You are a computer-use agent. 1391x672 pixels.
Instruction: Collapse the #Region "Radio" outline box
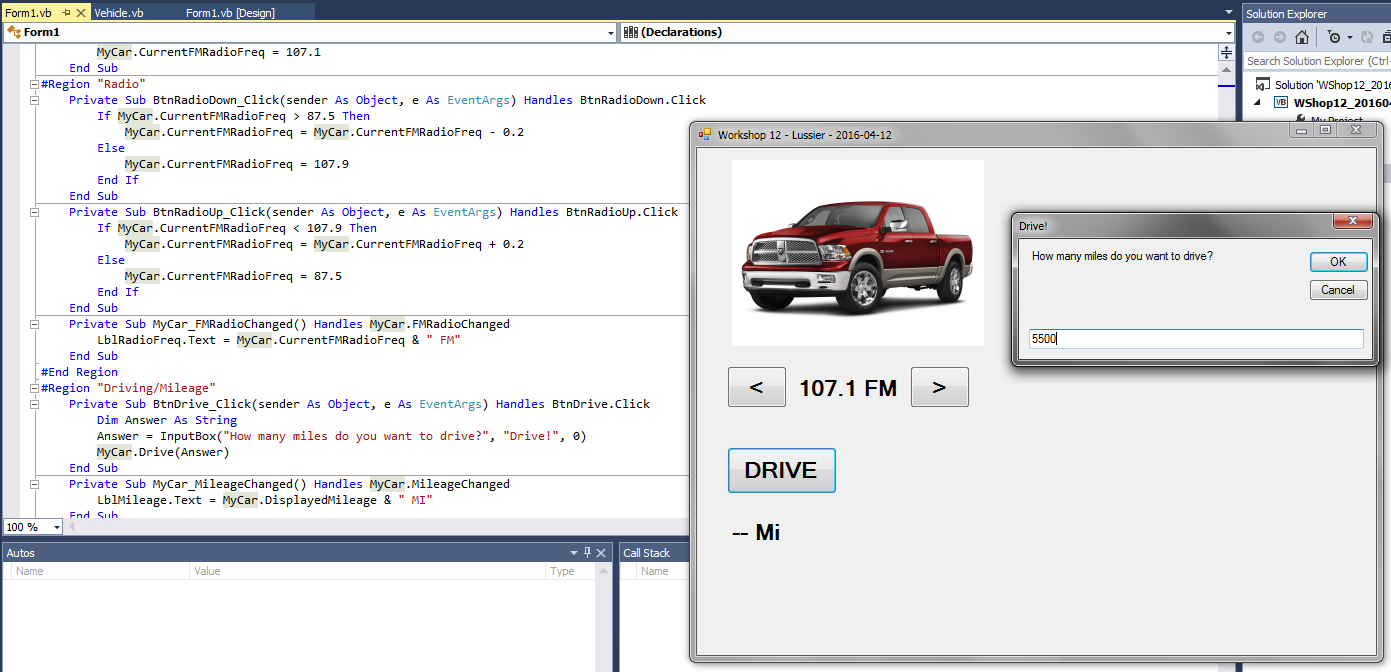click(35, 84)
